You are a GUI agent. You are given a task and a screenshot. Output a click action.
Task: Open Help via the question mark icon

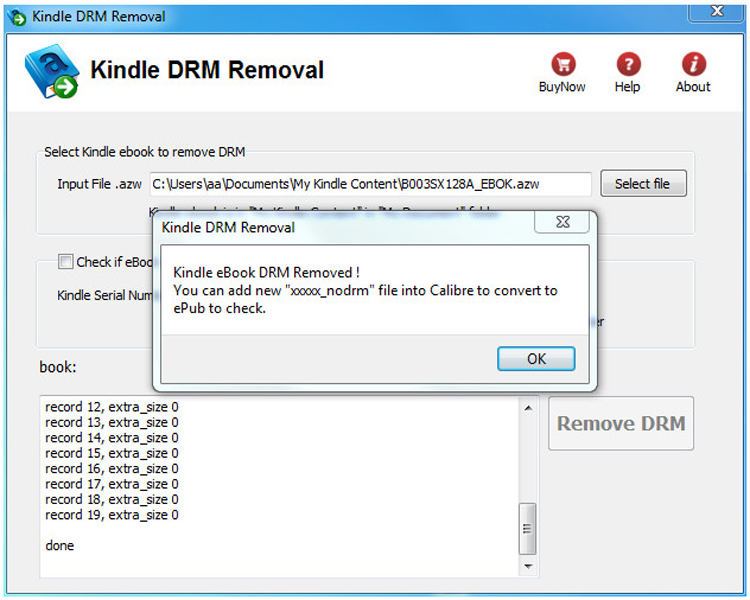click(627, 65)
